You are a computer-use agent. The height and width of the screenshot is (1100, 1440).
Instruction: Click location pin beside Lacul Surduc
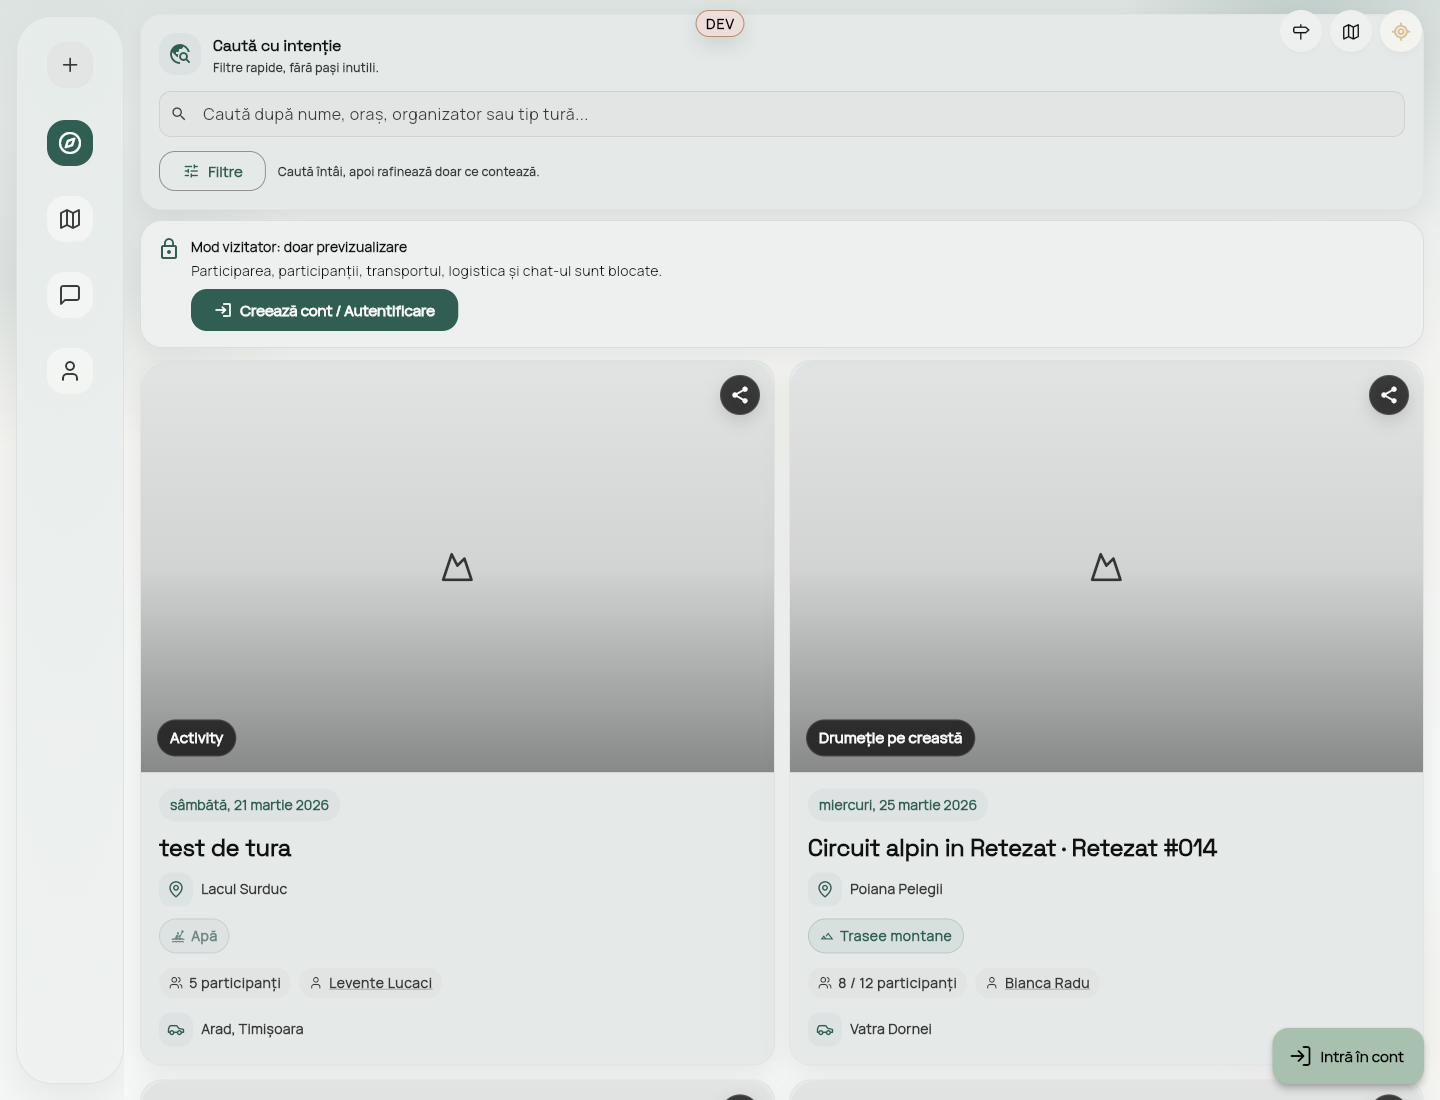[x=176, y=889]
